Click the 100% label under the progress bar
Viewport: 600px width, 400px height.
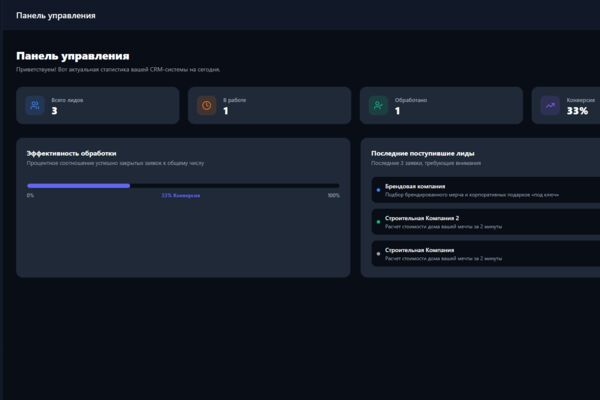333,196
